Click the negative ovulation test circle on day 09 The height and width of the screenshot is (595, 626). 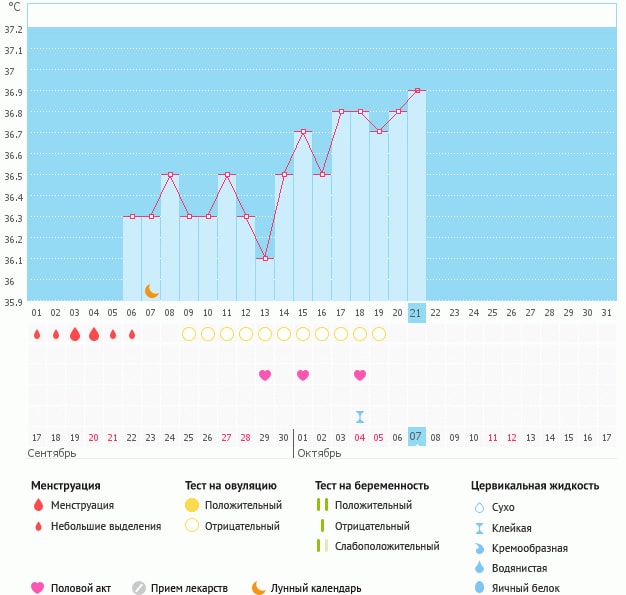click(189, 334)
